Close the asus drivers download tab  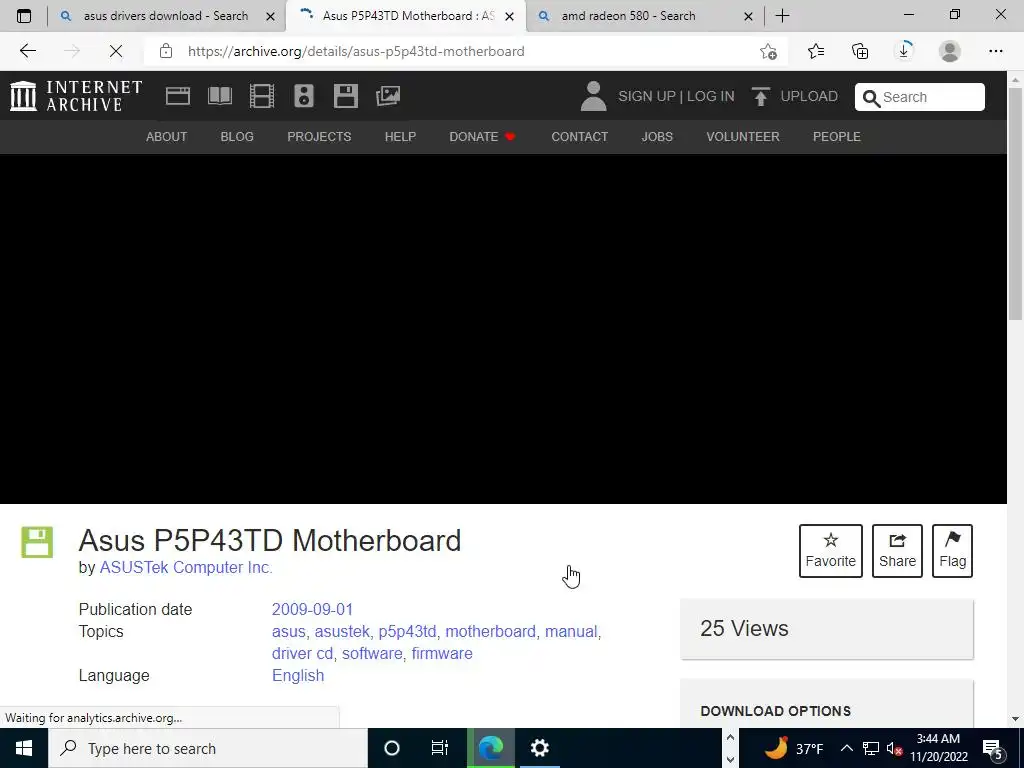click(270, 16)
